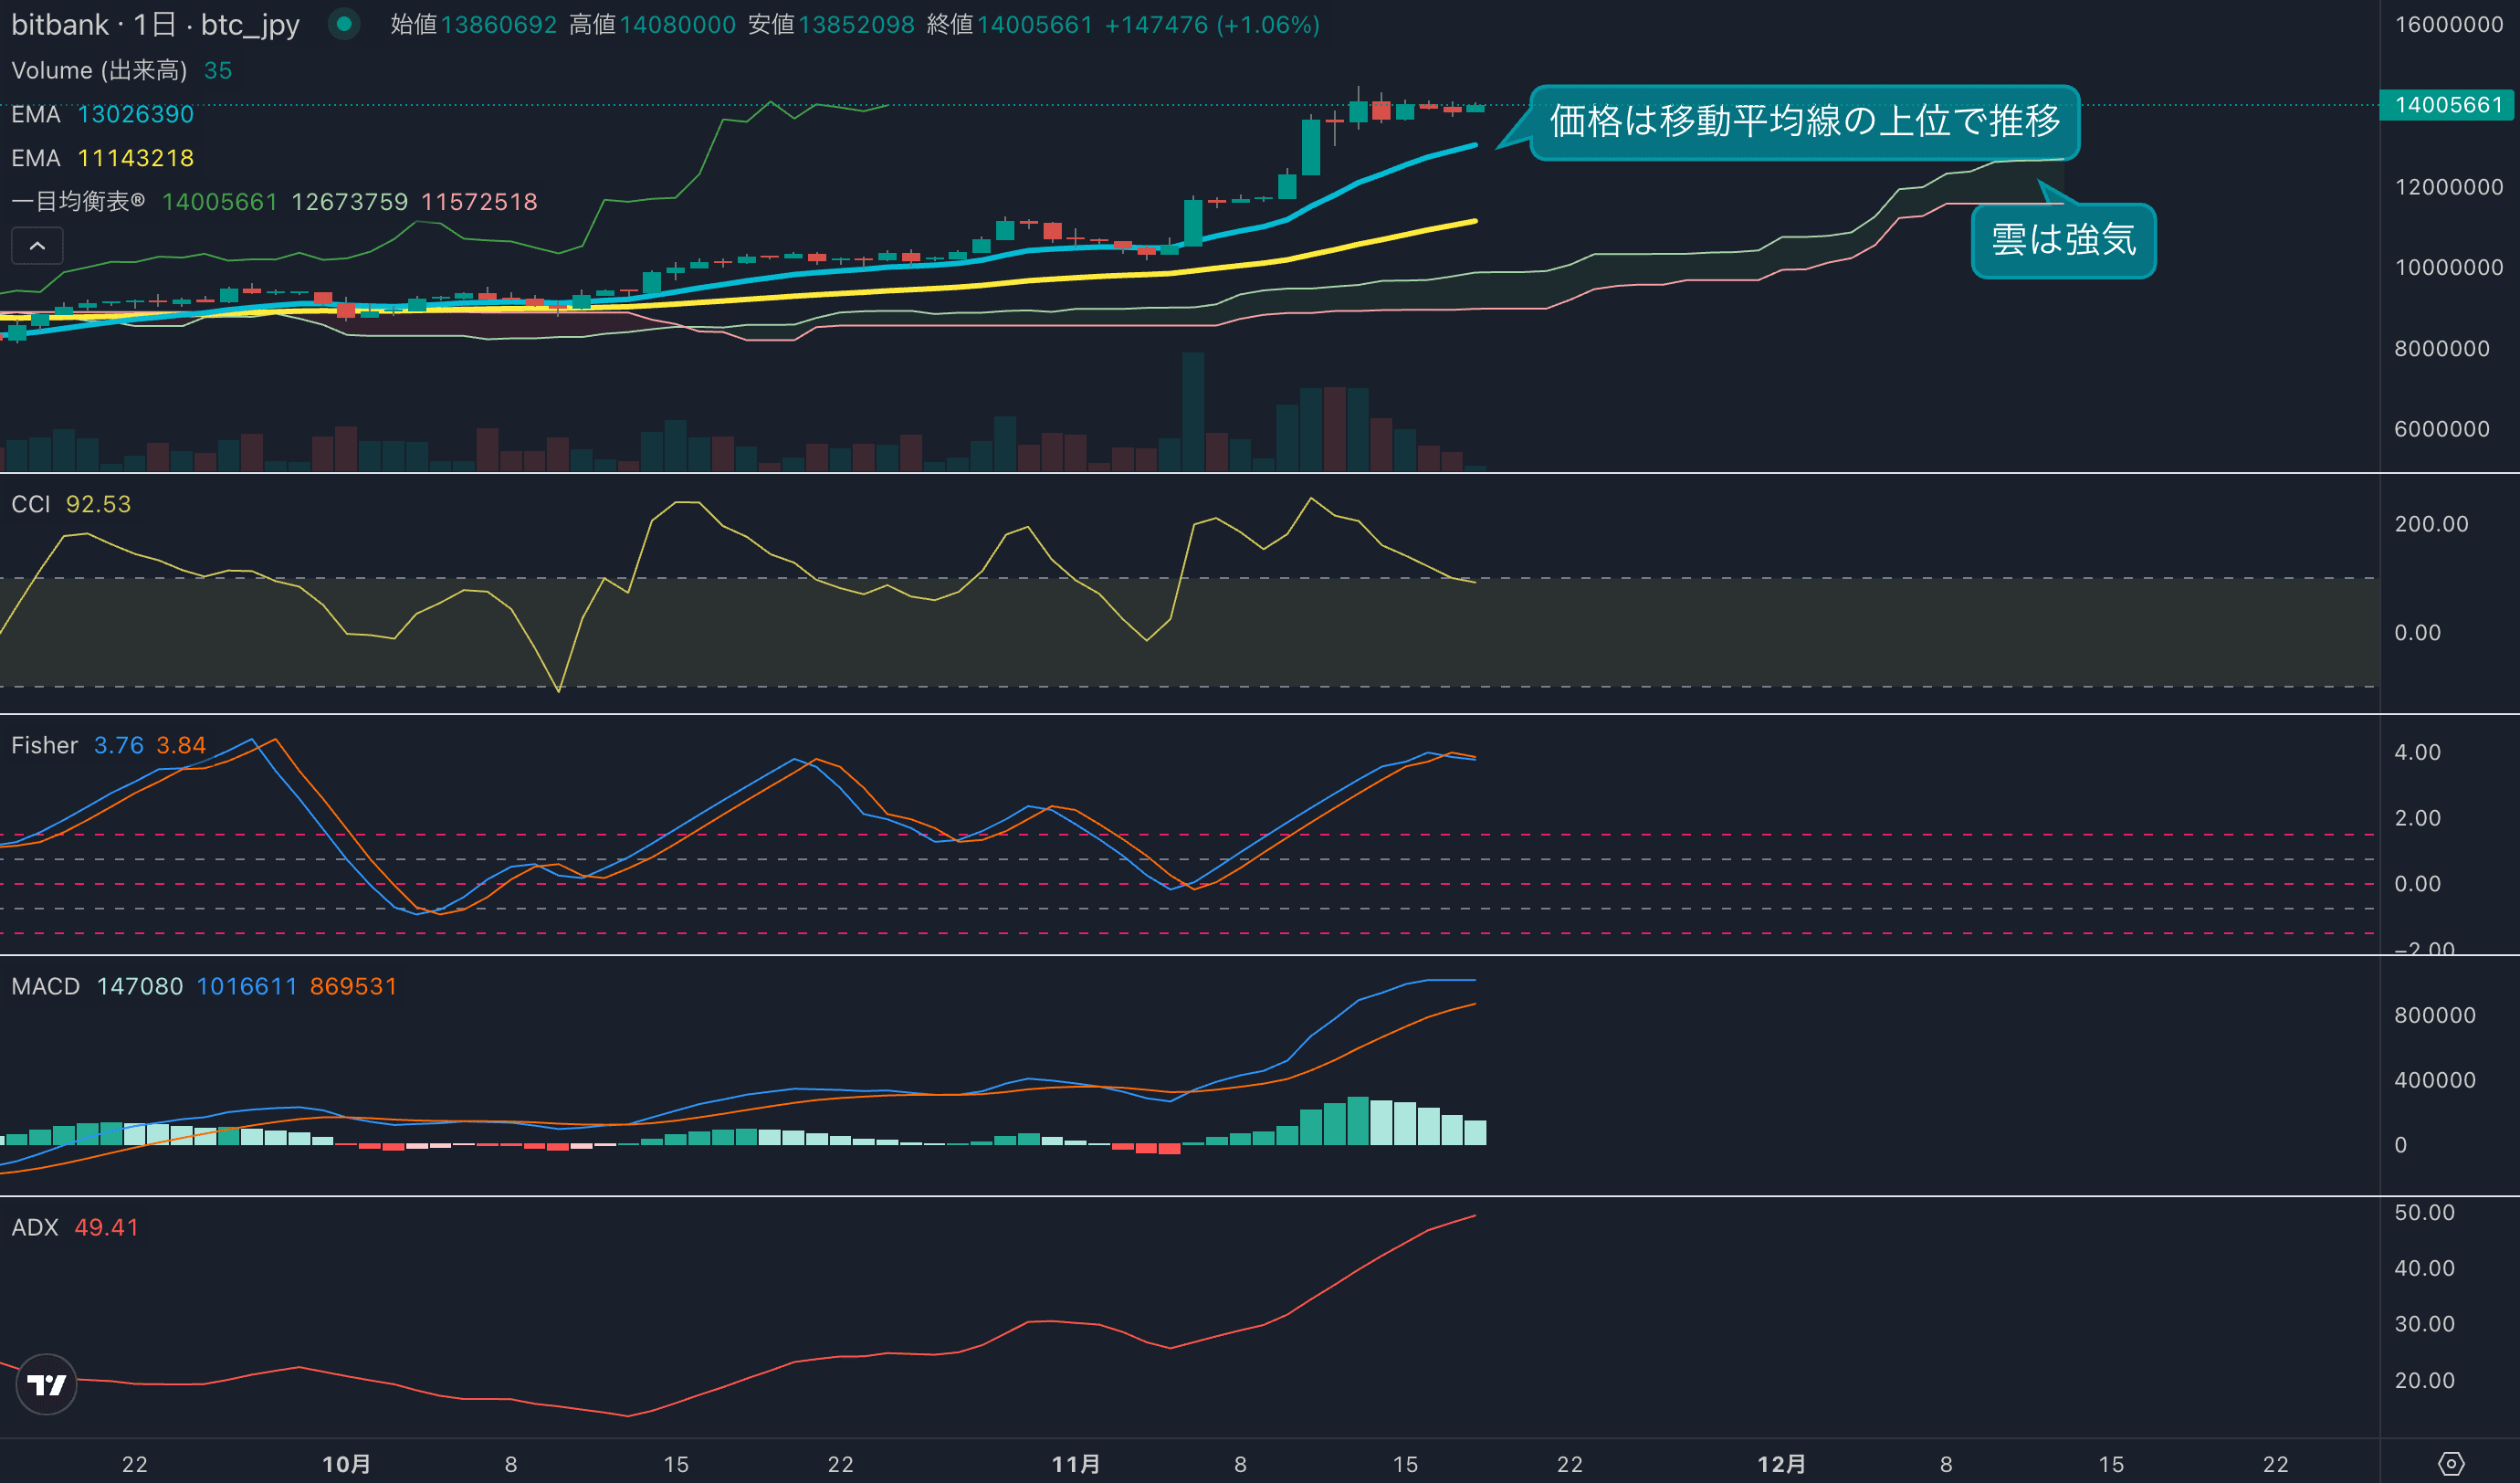This screenshot has width=2520, height=1483.
Task: Click the 一目均衡表 Ichimoku indicator legend
Action: point(78,202)
